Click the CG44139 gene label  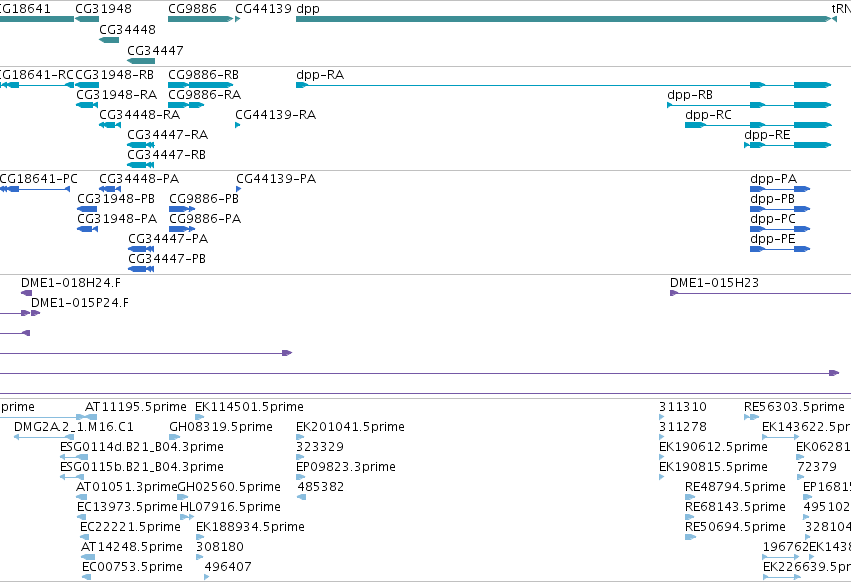(263, 9)
